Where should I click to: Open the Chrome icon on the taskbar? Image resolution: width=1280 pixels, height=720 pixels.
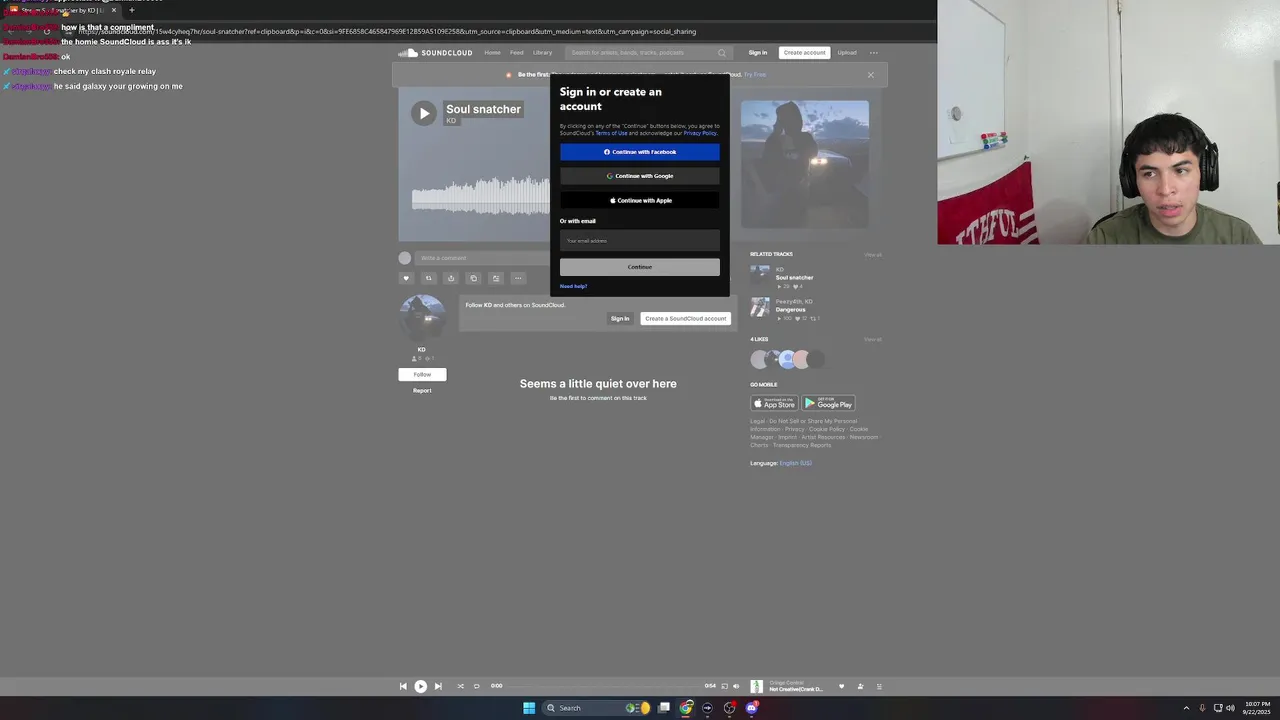pyautogui.click(x=686, y=708)
